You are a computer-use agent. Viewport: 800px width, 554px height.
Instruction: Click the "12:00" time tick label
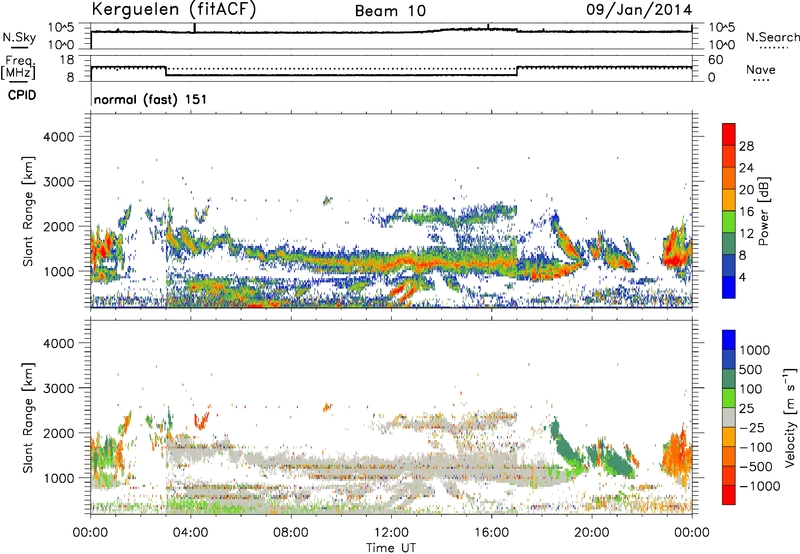[x=391, y=533]
